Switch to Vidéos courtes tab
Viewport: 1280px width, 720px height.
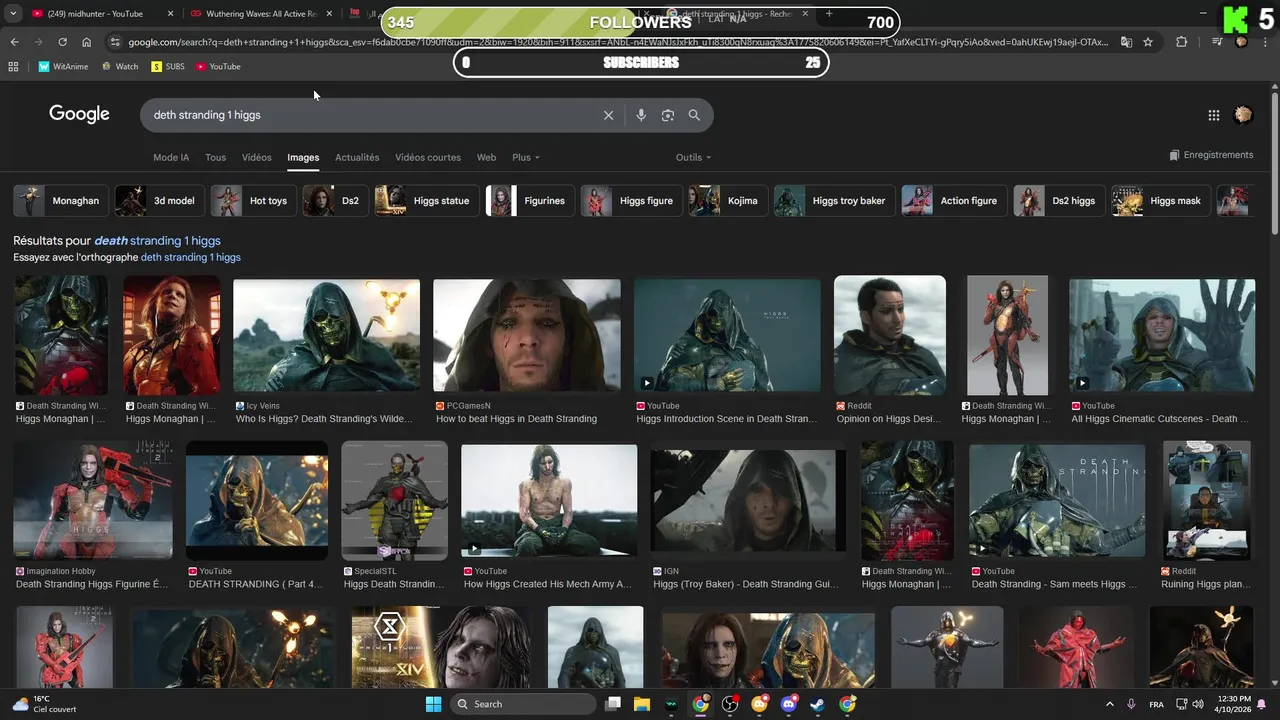428,157
